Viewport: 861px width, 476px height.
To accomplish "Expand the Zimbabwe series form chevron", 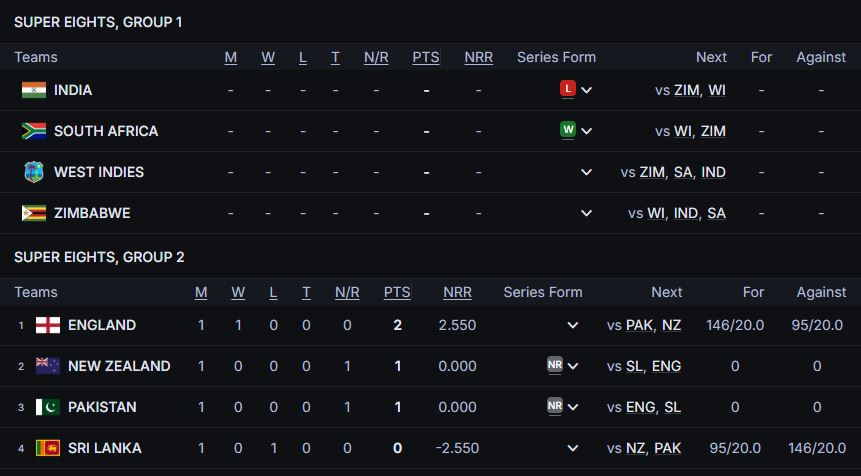I will (x=586, y=213).
